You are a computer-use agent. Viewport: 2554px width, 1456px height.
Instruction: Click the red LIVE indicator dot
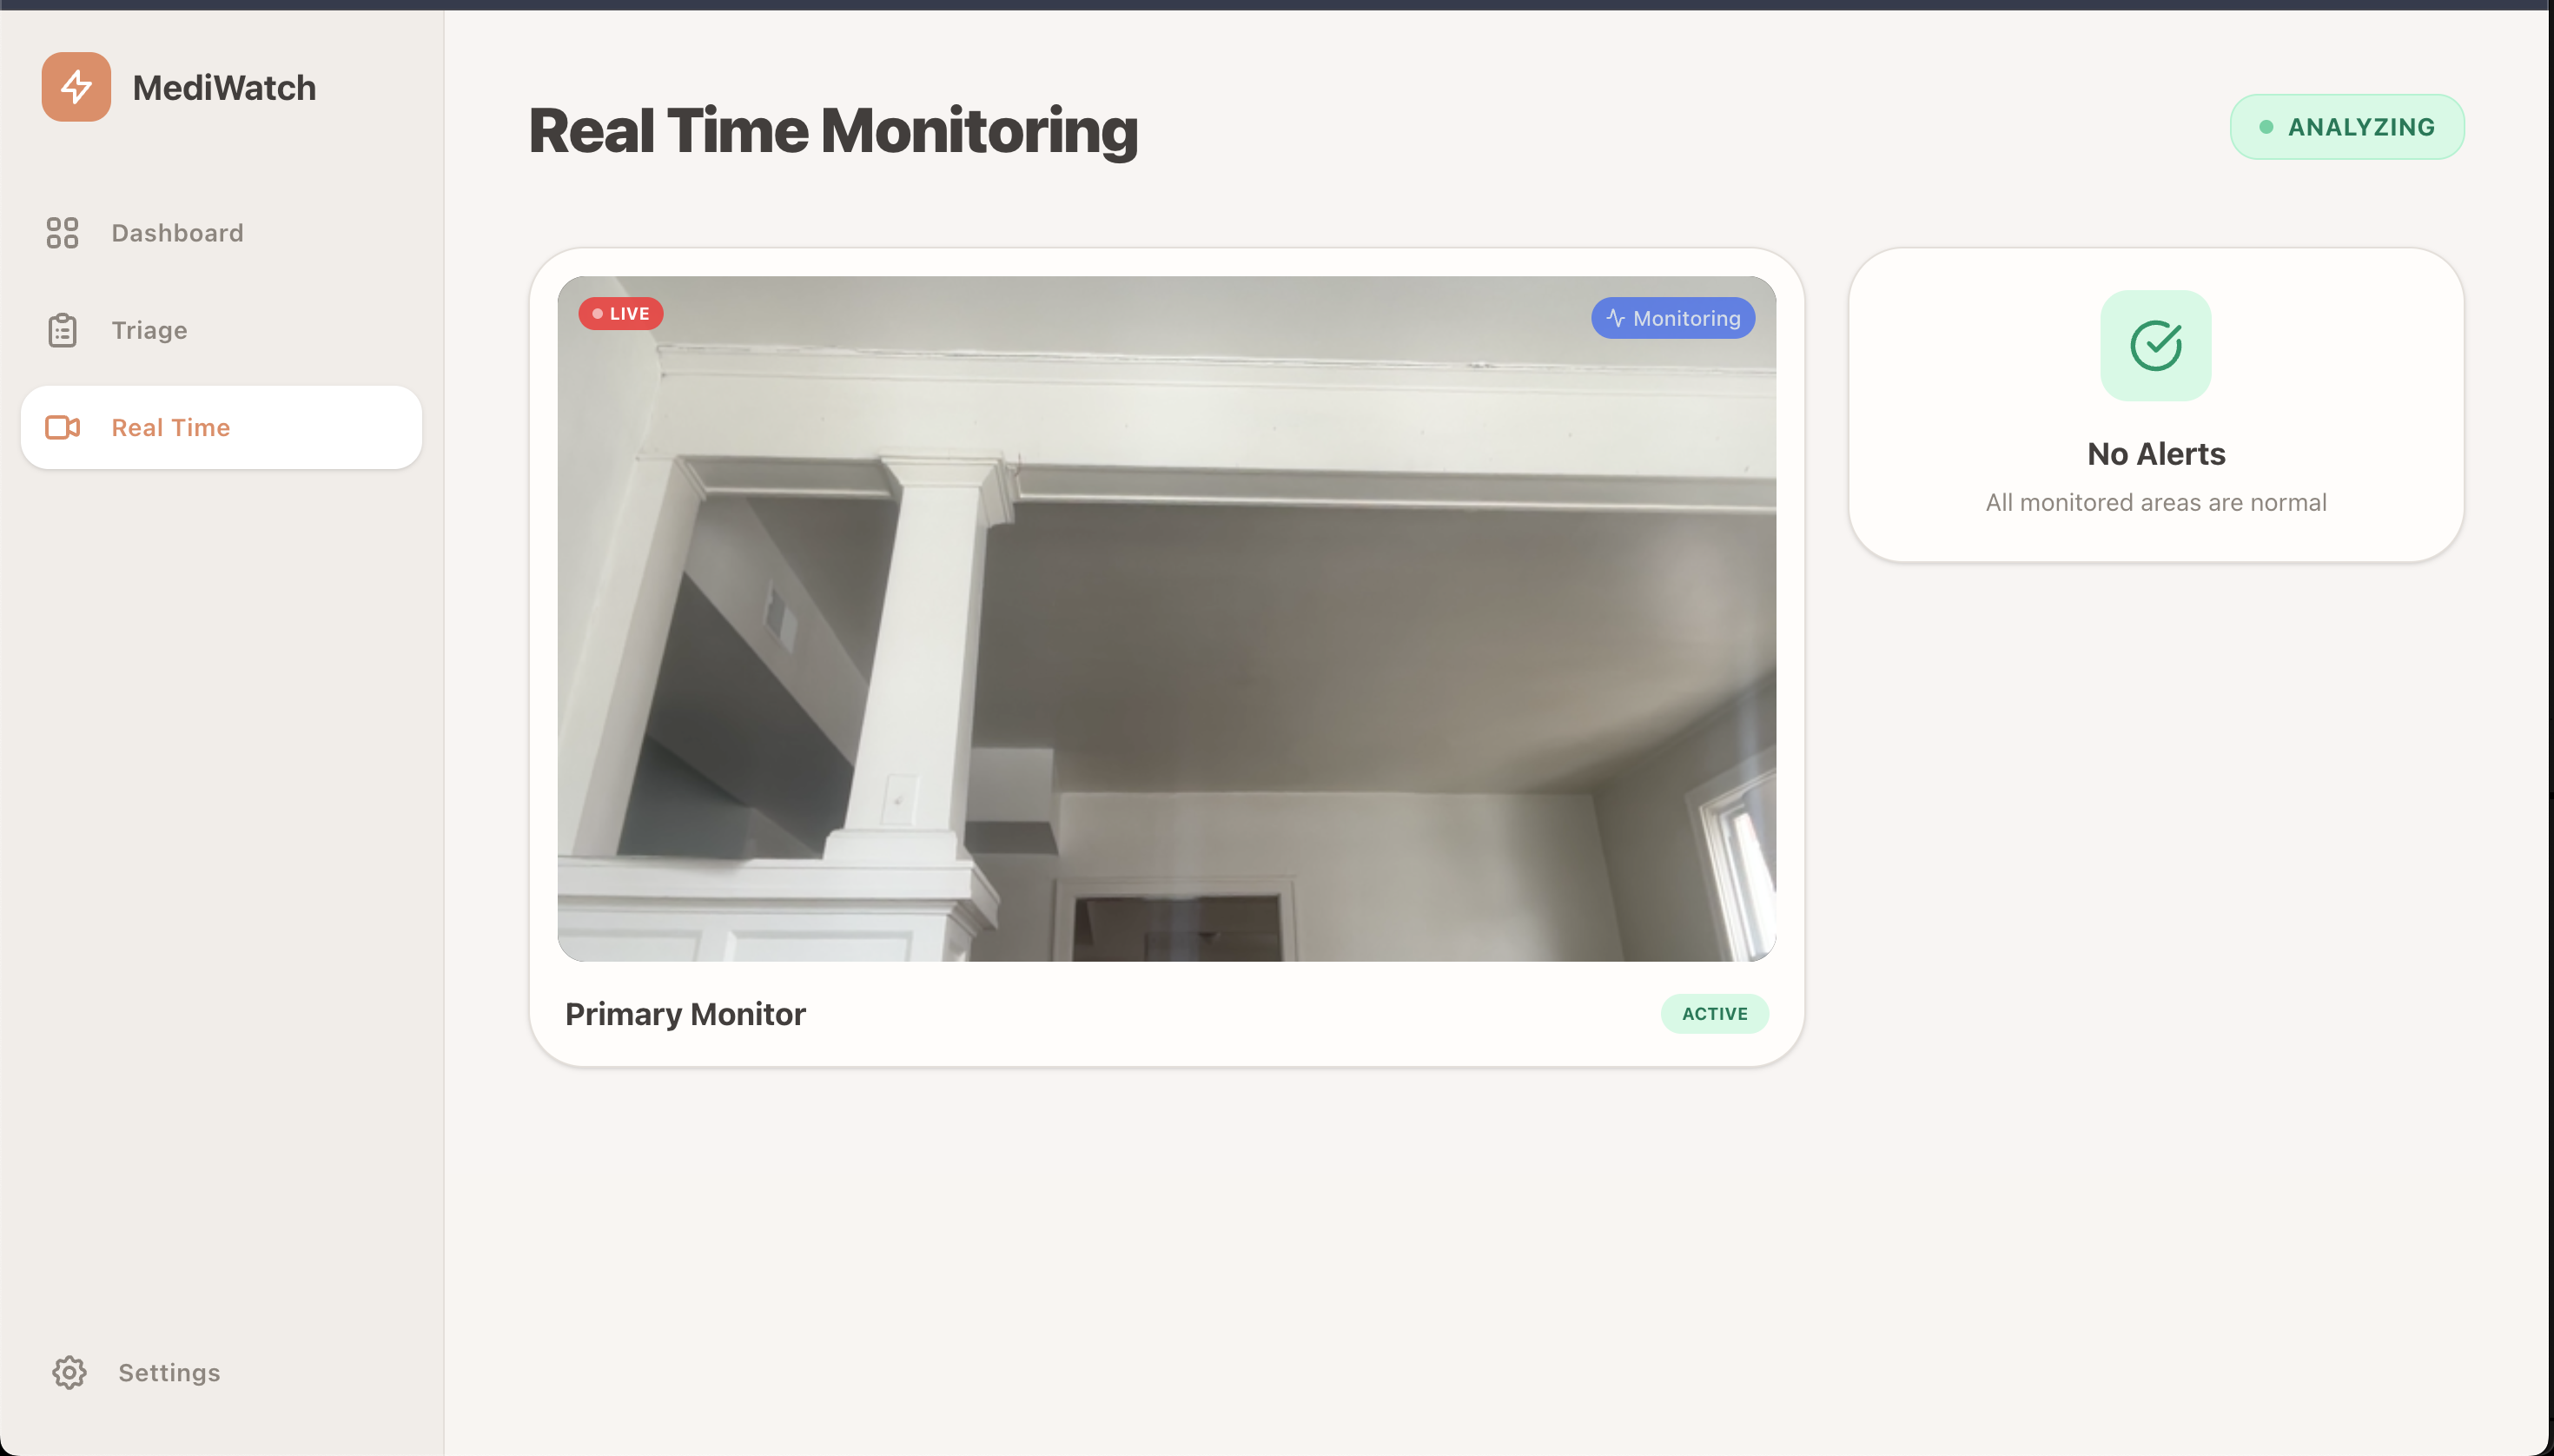pyautogui.click(x=597, y=314)
